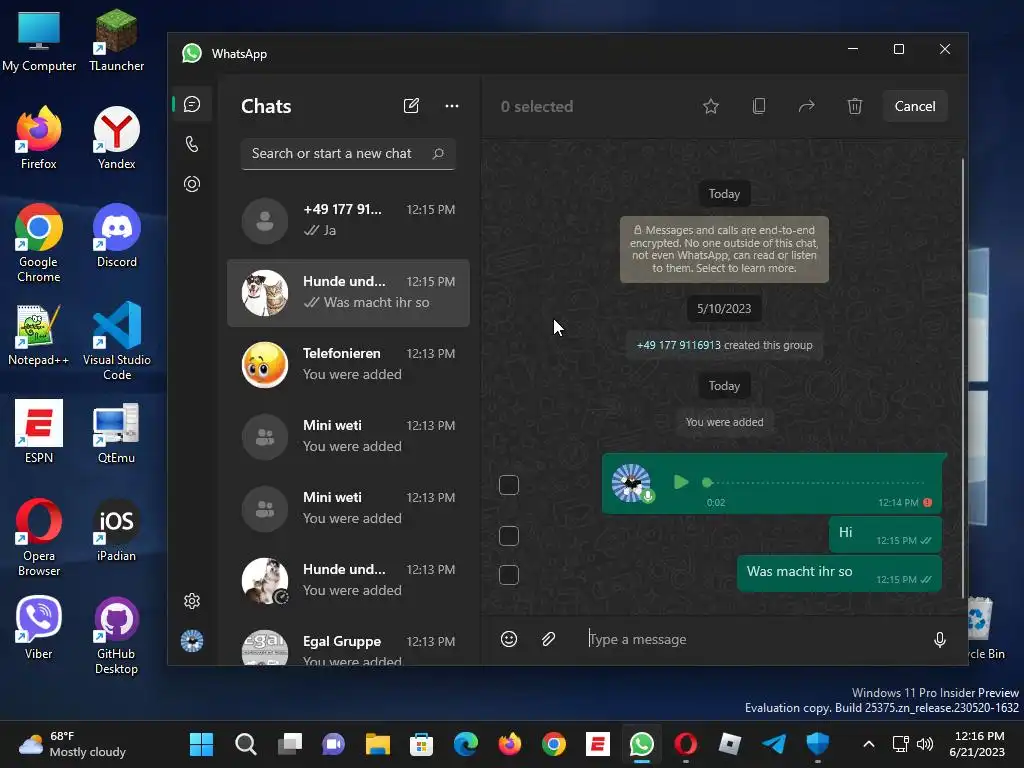1024x768 pixels.
Task: Open WhatsApp settings gear
Action: tap(192, 601)
